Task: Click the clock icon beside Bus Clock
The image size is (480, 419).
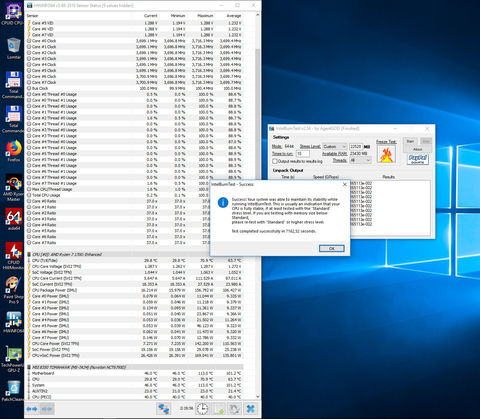Action: (29, 88)
